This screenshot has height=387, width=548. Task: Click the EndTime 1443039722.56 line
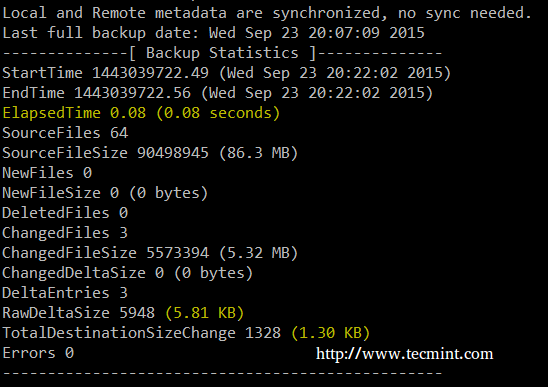[218, 93]
